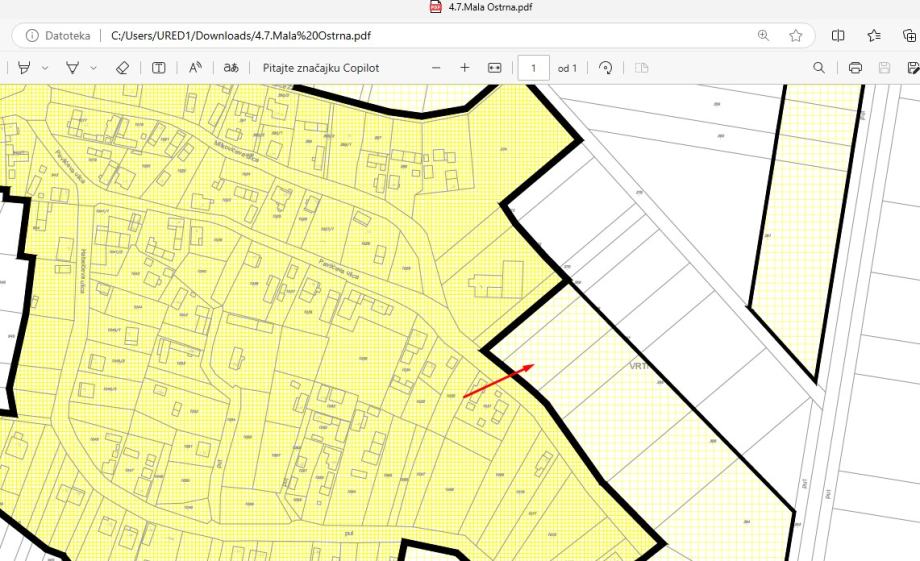Open the Translate tool icon
Viewport: 920px width, 561px height.
pos(231,68)
